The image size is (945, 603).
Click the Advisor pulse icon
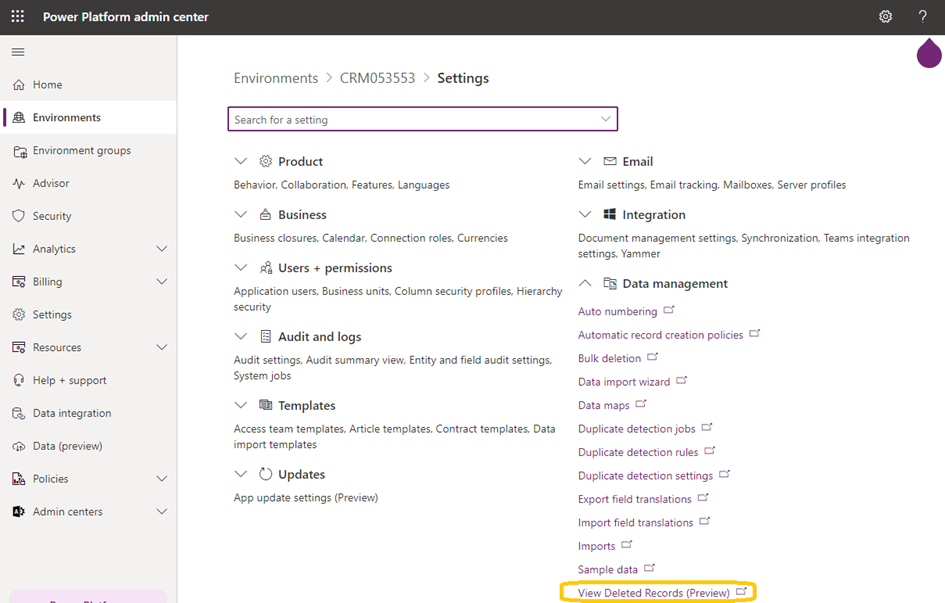19,183
